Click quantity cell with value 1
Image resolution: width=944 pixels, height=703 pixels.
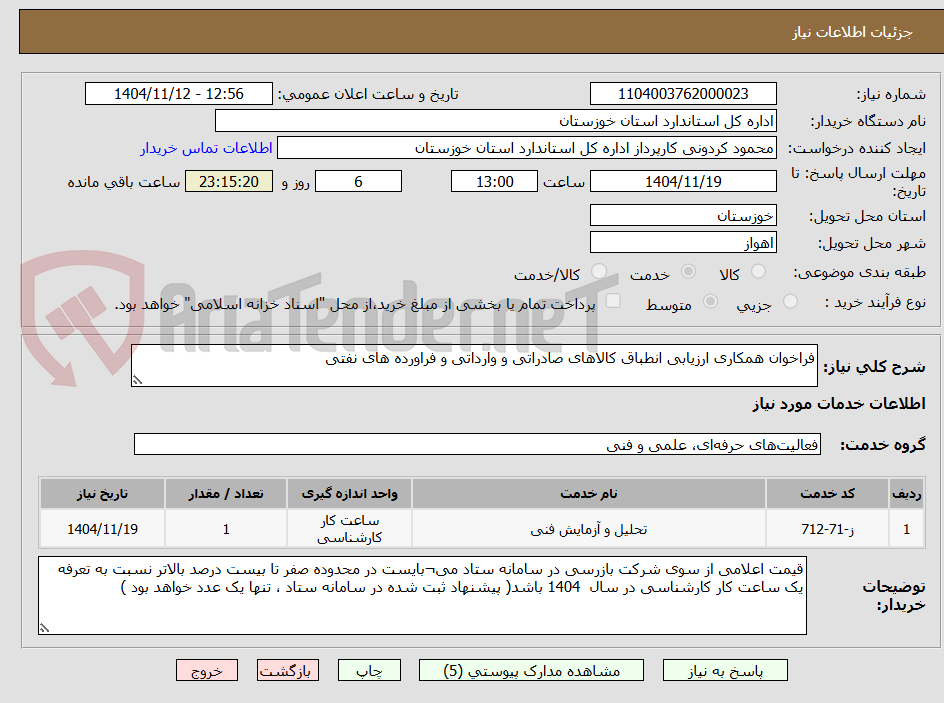click(x=226, y=529)
